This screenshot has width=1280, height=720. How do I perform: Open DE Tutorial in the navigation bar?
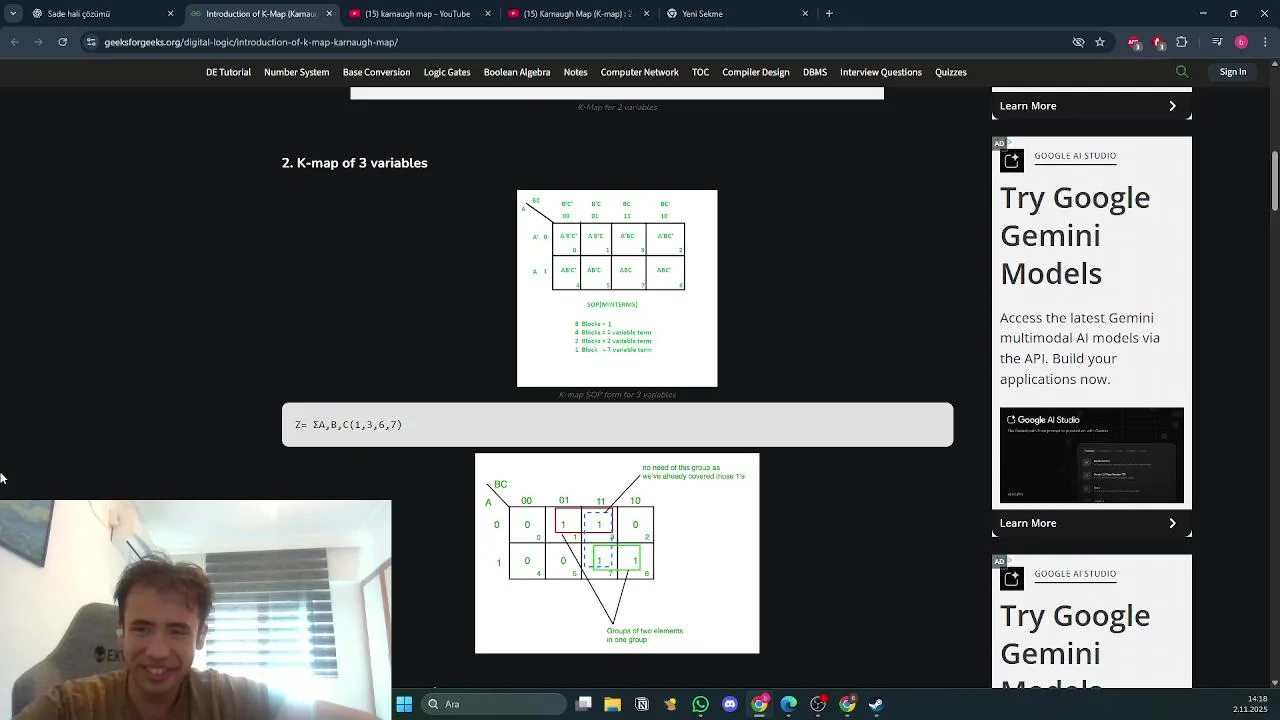tap(228, 72)
